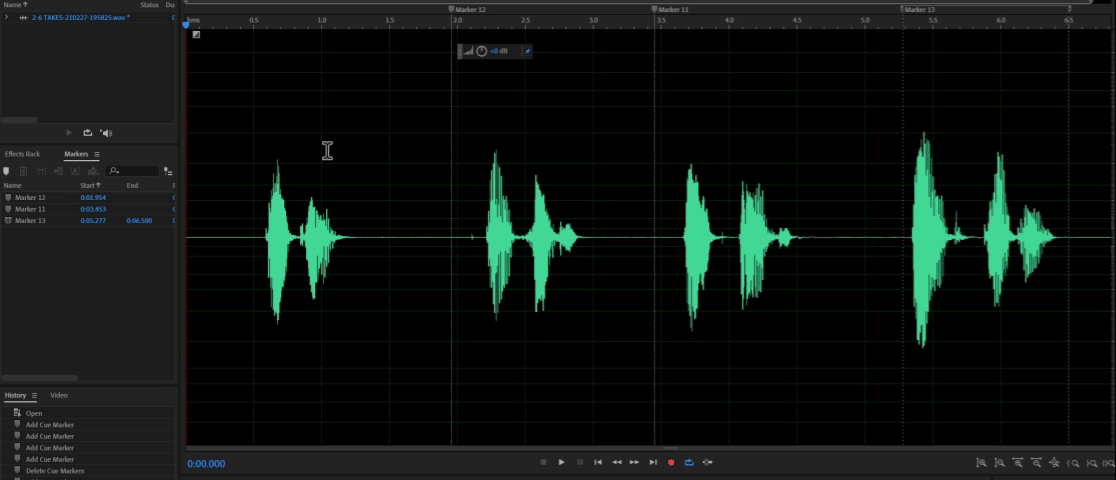This screenshot has width=1116, height=480.
Task: Click the Files panel preview Play icon
Action: click(69, 132)
